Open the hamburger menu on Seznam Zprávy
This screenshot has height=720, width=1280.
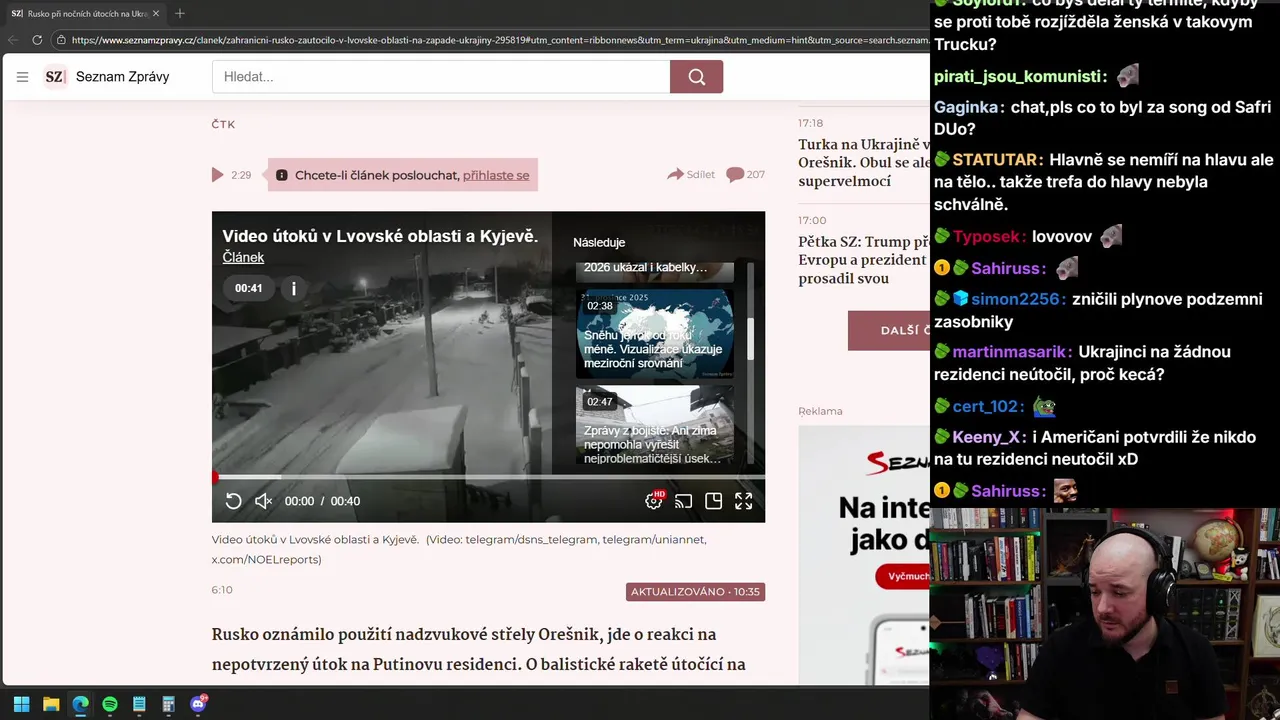pos(22,77)
